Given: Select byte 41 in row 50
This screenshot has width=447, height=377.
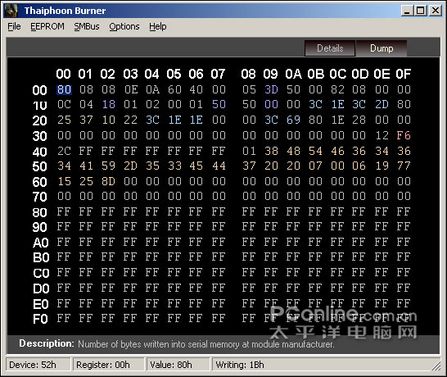Looking at the screenshot, I should (x=86, y=166).
